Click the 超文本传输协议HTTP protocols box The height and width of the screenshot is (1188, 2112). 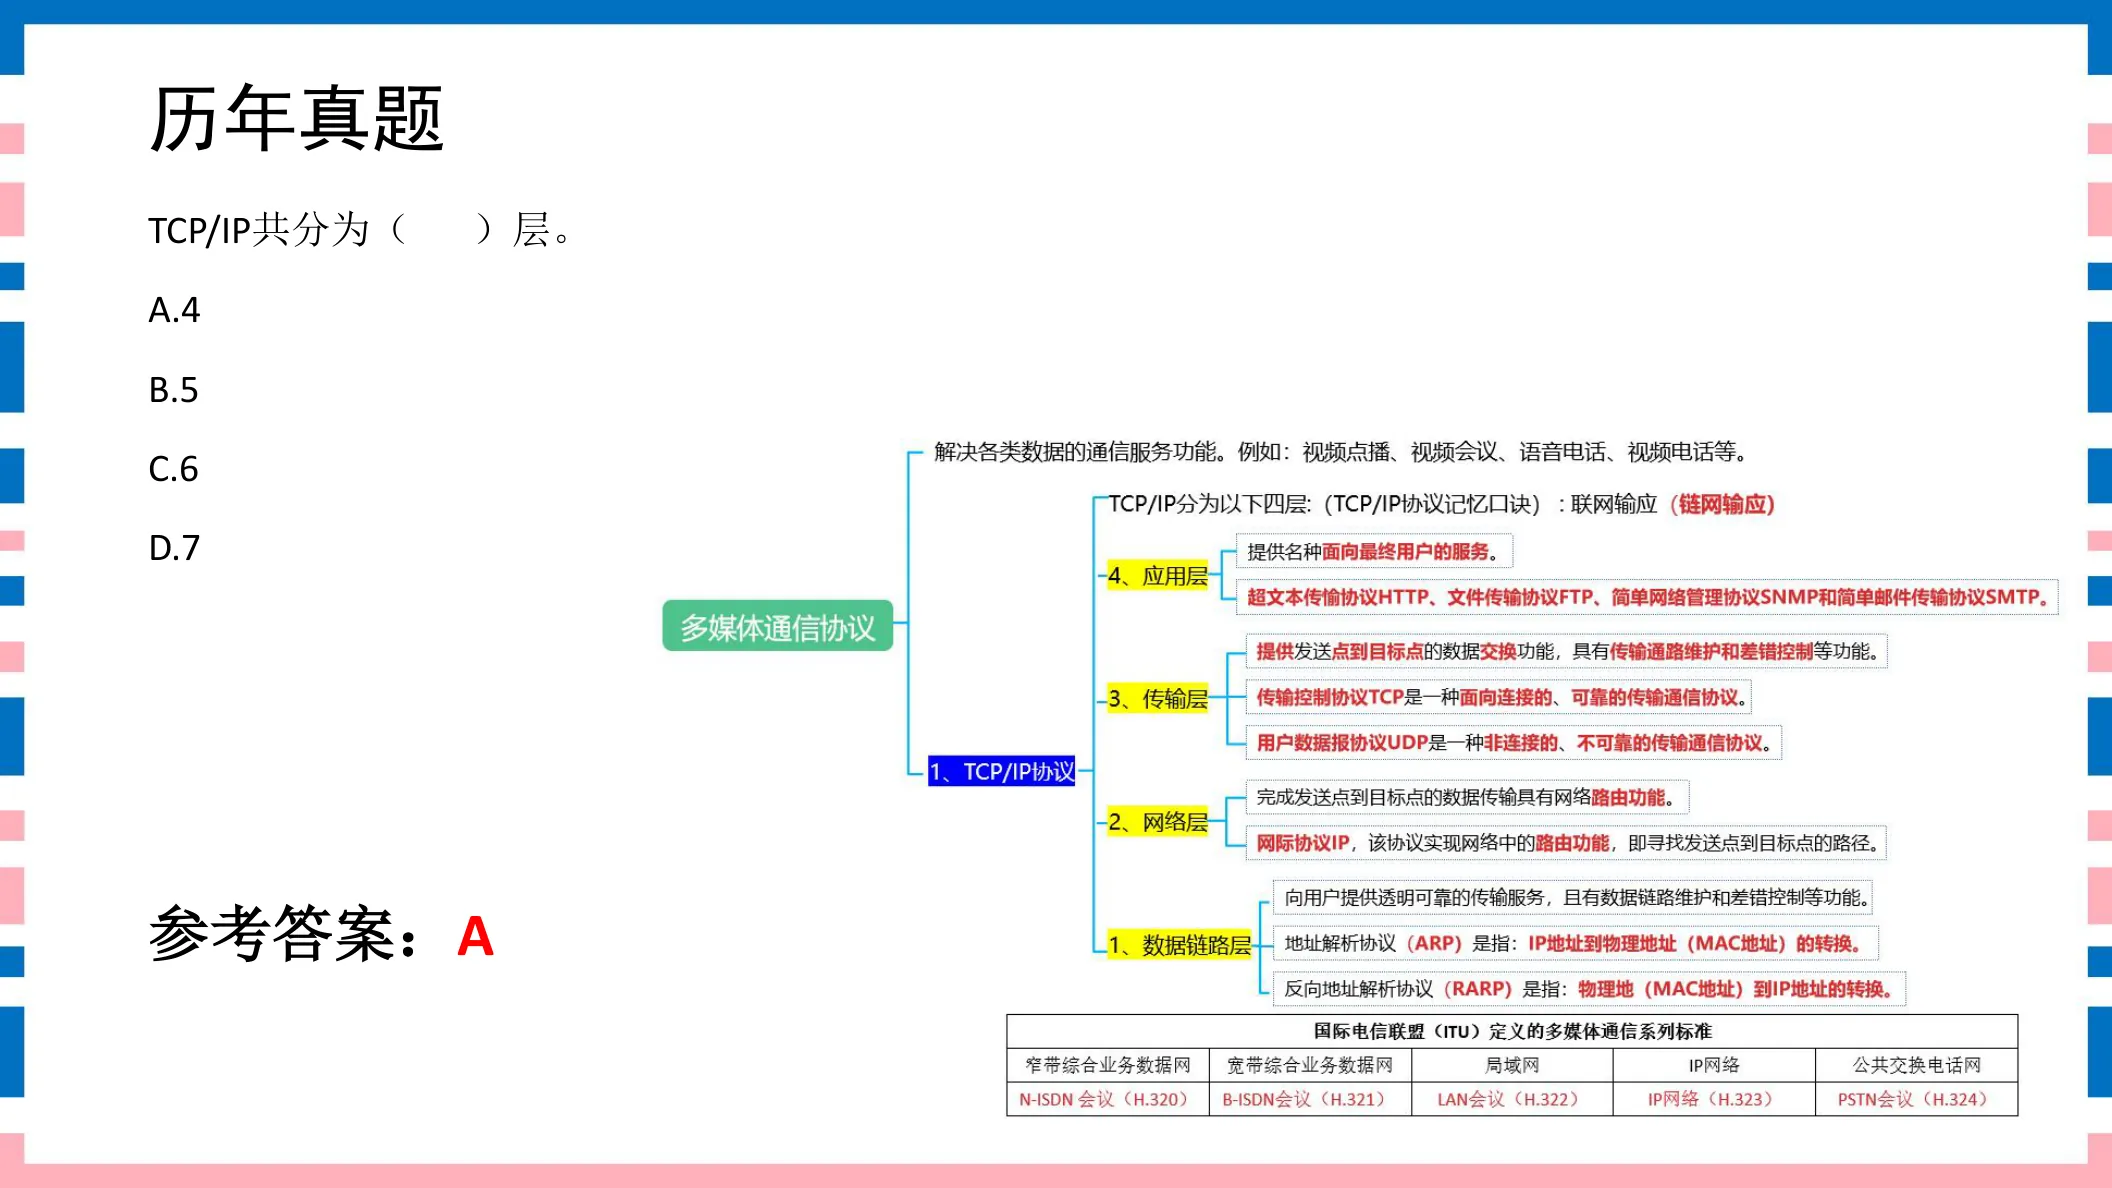coord(1648,597)
